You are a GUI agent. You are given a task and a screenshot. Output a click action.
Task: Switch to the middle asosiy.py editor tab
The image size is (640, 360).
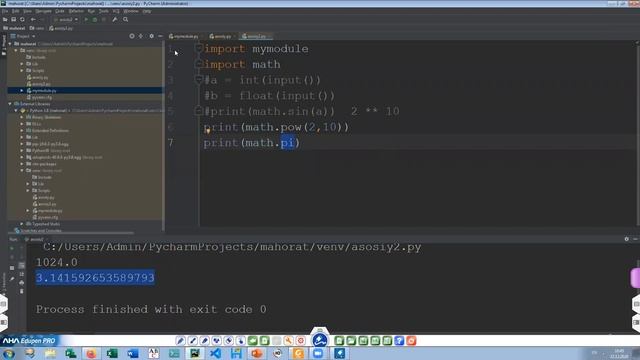(x=221, y=36)
